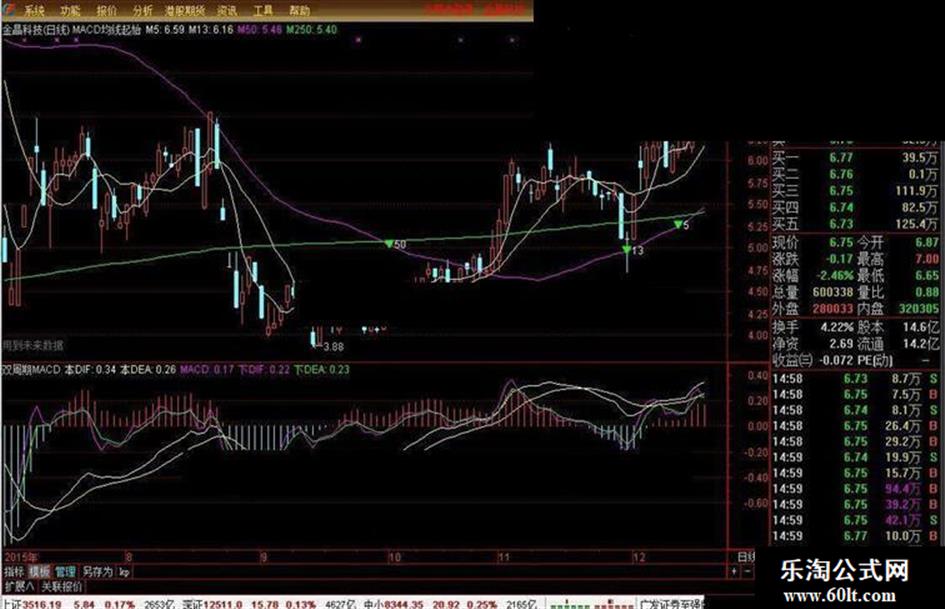The image size is (945, 609).
Task: Click the app logo icon in title bar
Action: pyautogui.click(x=9, y=10)
